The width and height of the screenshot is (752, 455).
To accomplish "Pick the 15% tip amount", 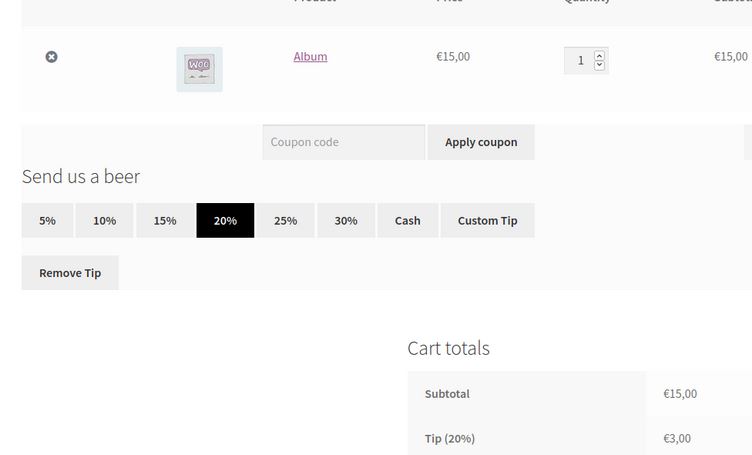I will 165,221.
